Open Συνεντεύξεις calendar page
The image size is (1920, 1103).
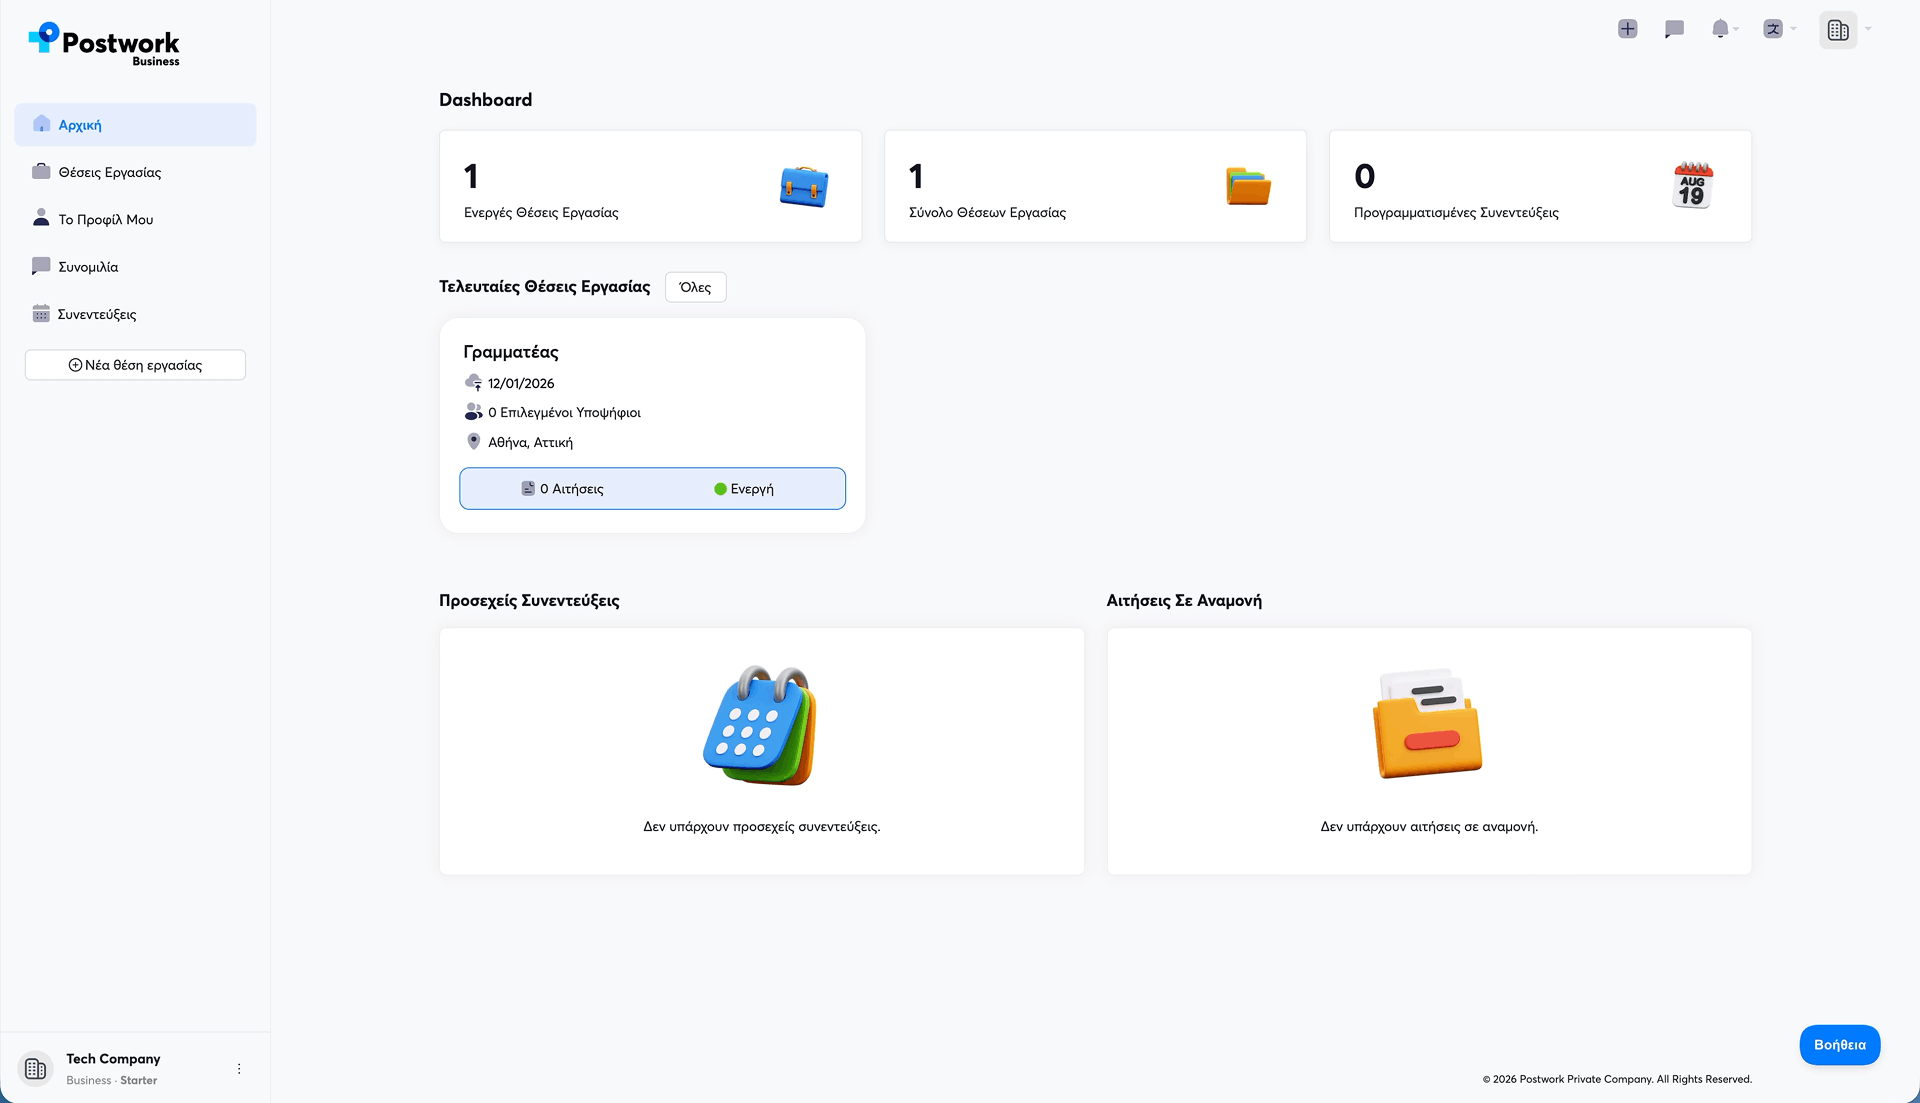tap(96, 314)
